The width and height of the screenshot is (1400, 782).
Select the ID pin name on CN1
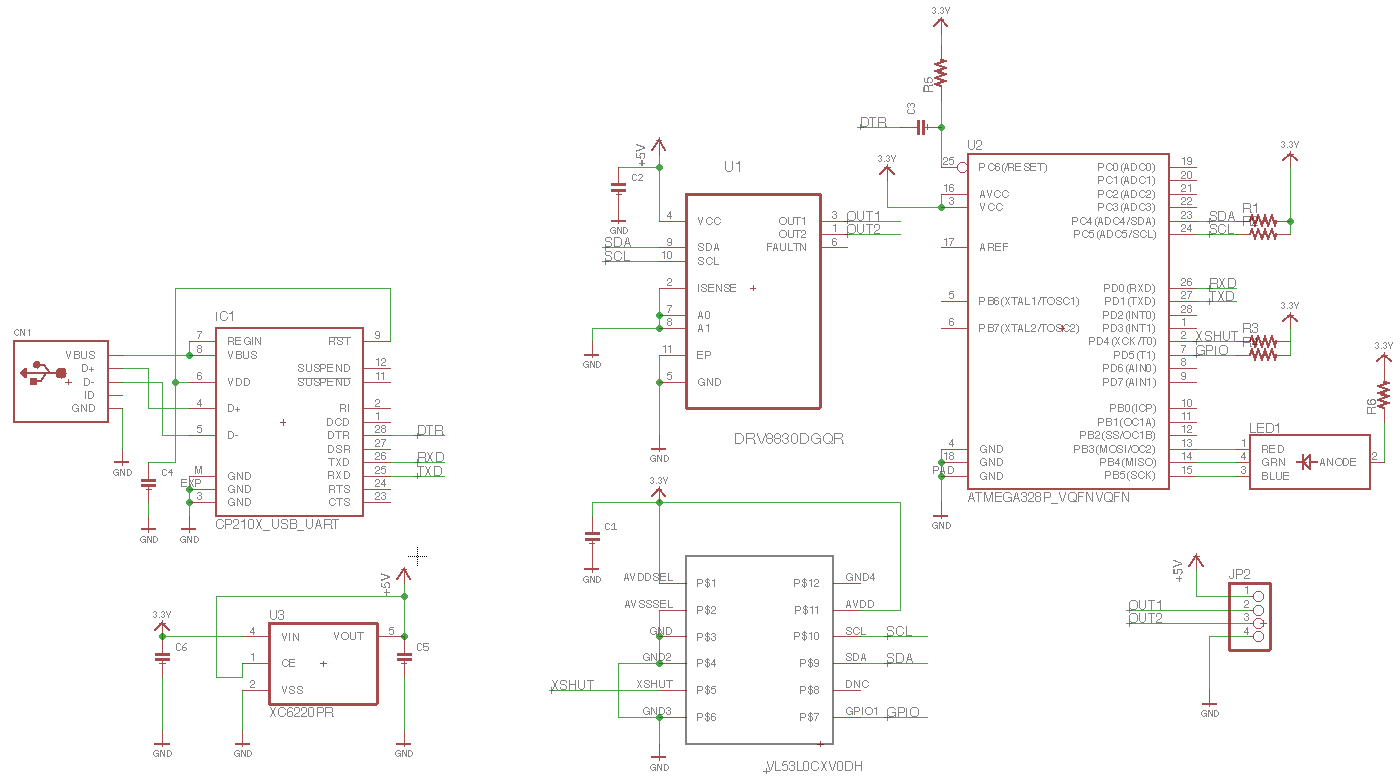click(89, 395)
